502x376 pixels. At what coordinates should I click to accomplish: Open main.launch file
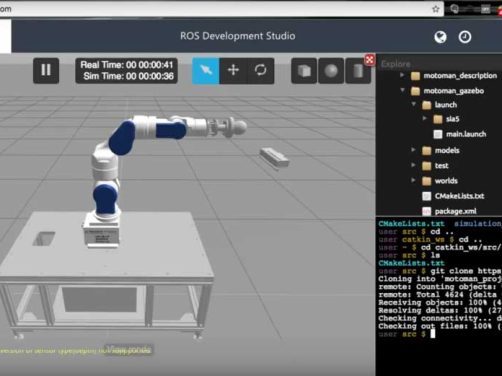[466, 134]
